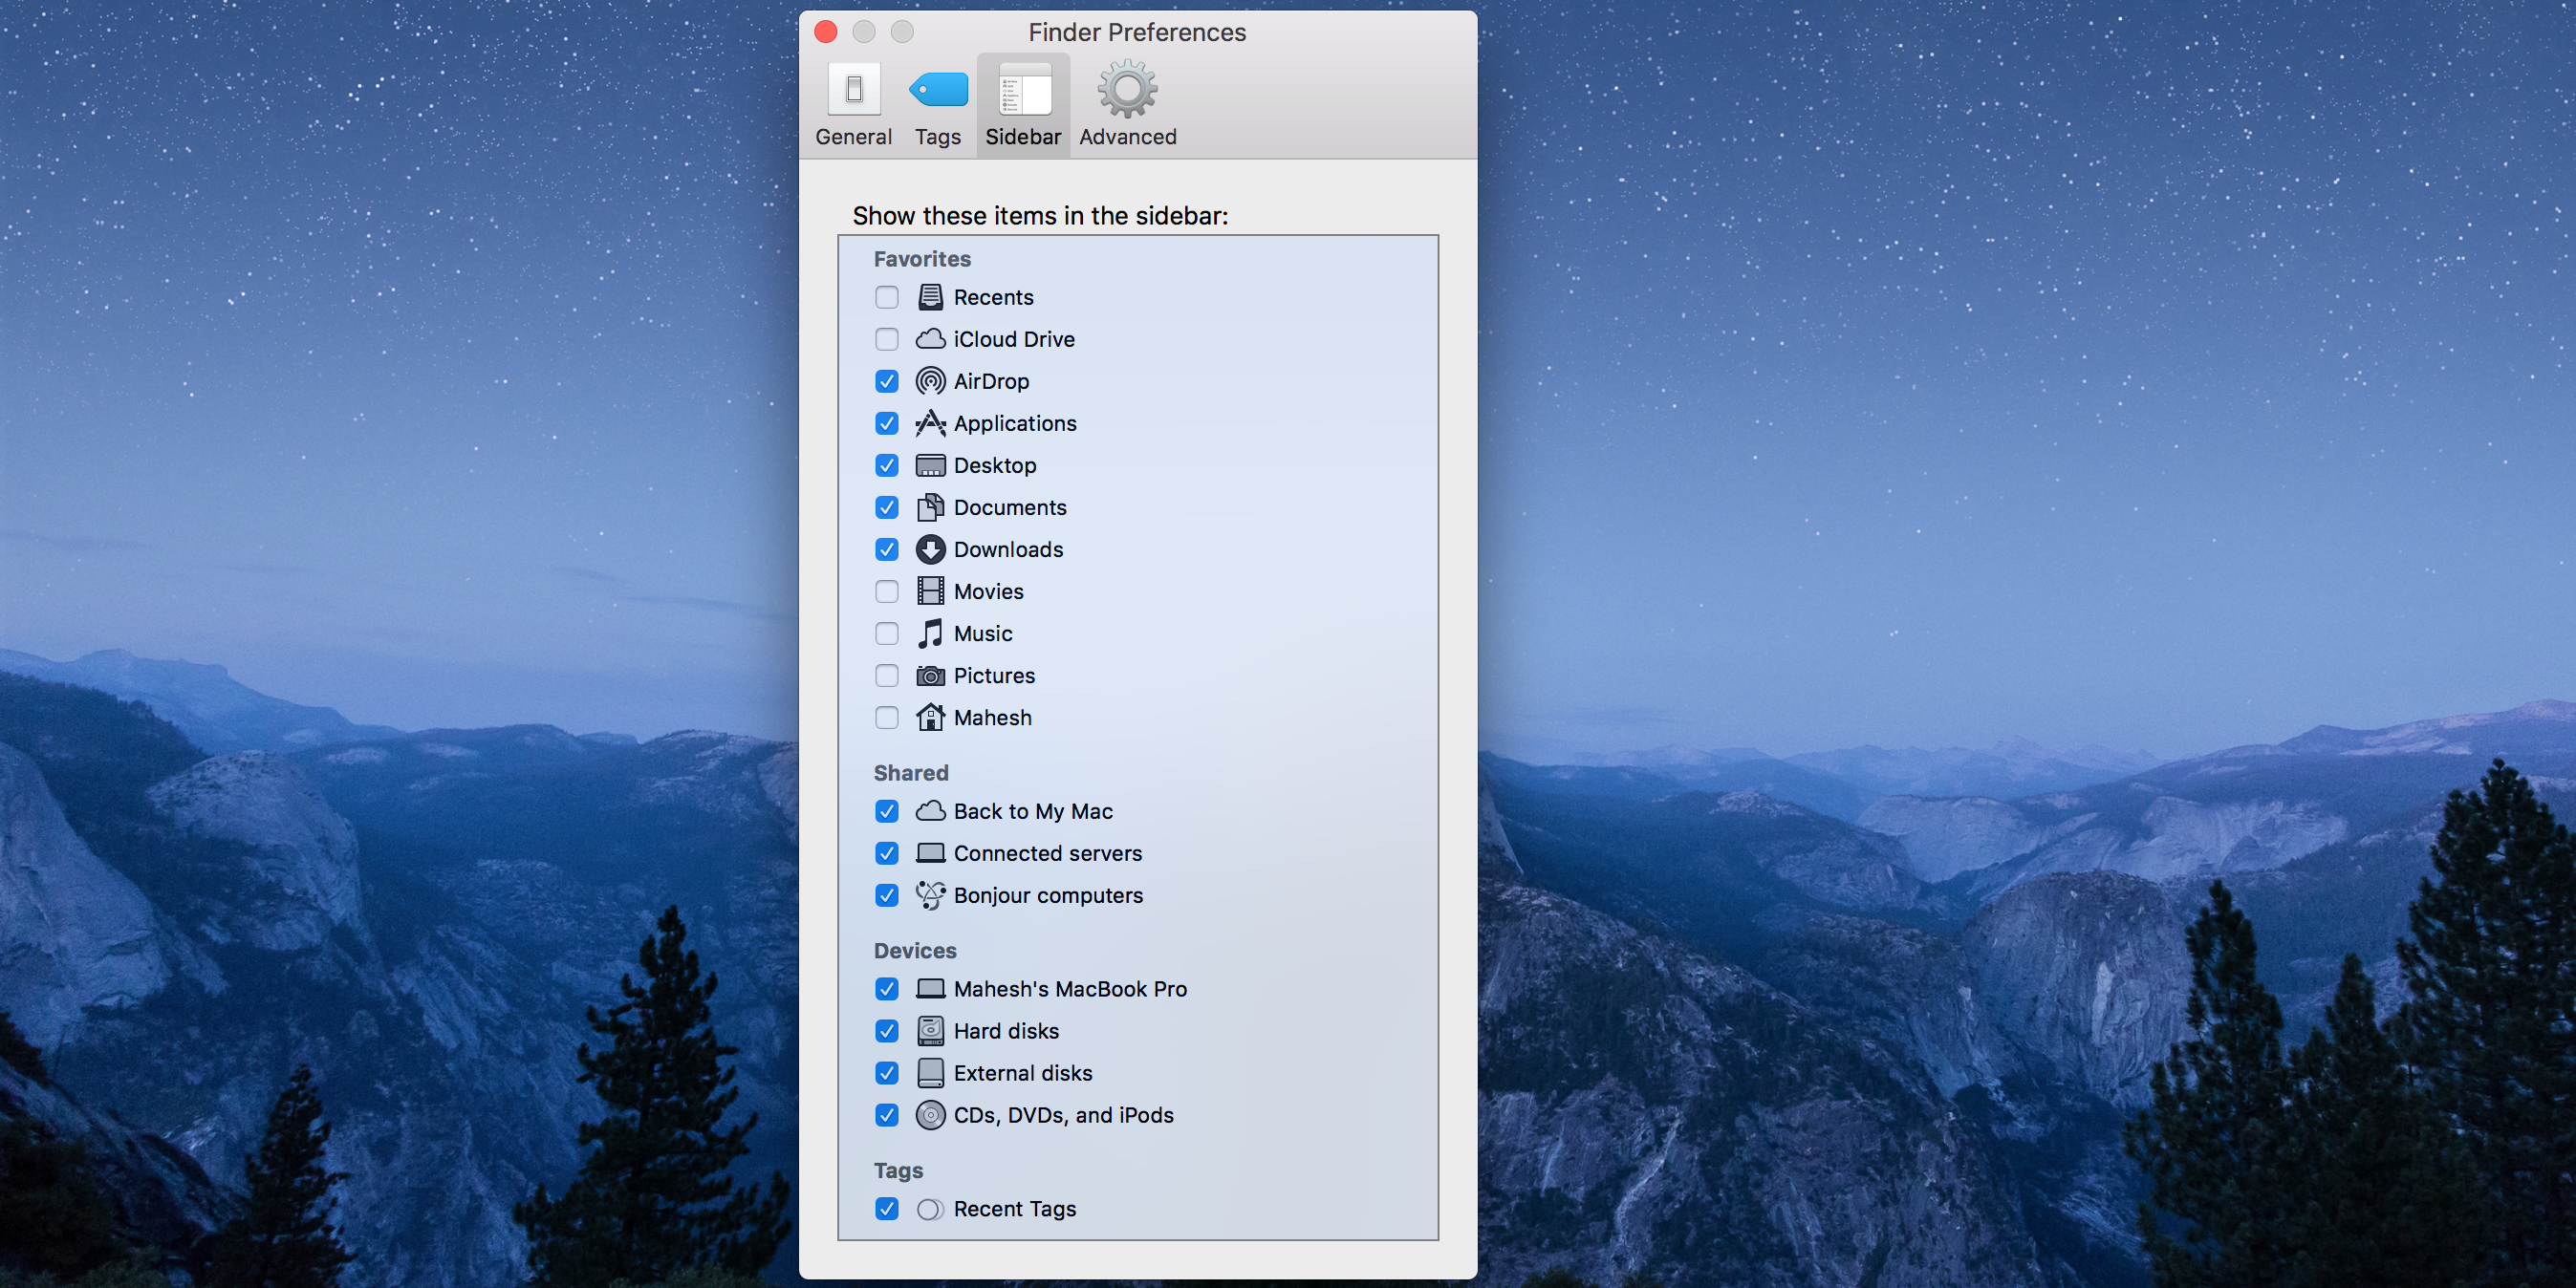
Task: Uncheck the External disks checkbox
Action: tap(886, 1073)
